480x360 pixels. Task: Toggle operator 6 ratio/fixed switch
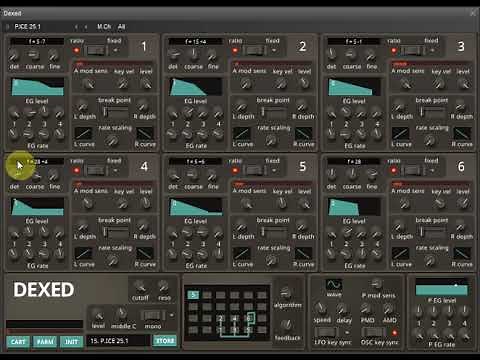(x=413, y=171)
